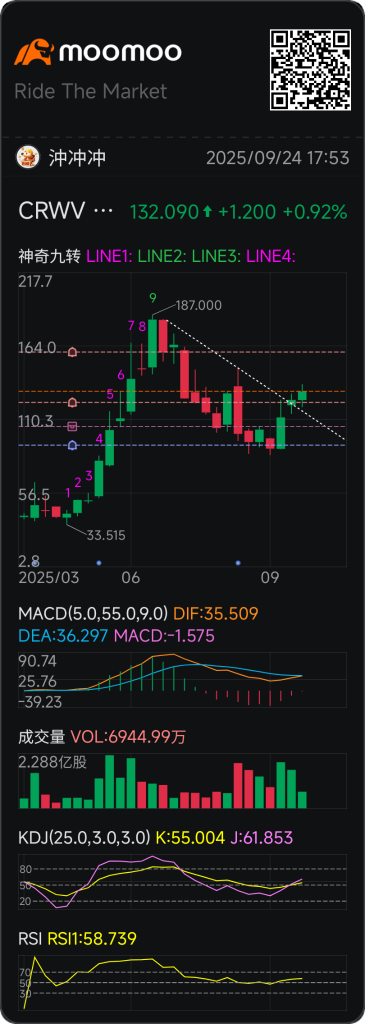Click the blue event dot left of 06

99,562
